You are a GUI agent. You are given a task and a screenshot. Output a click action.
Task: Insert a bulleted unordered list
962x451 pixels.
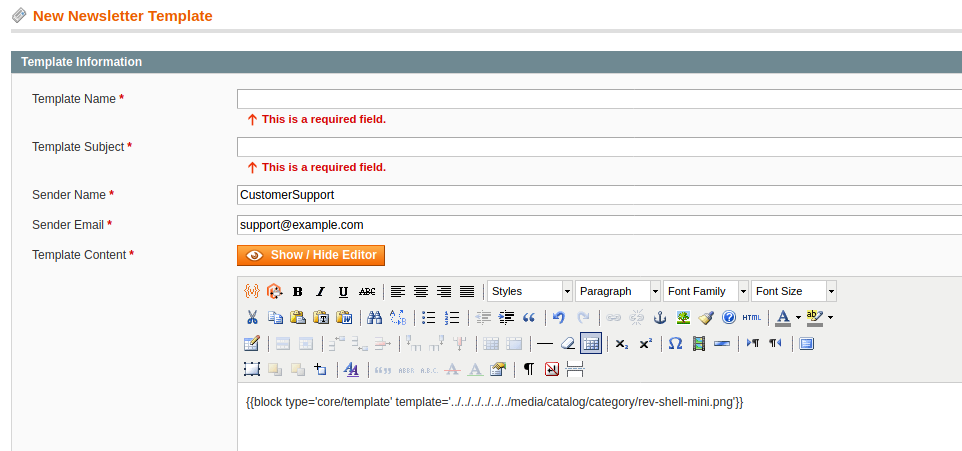point(429,318)
